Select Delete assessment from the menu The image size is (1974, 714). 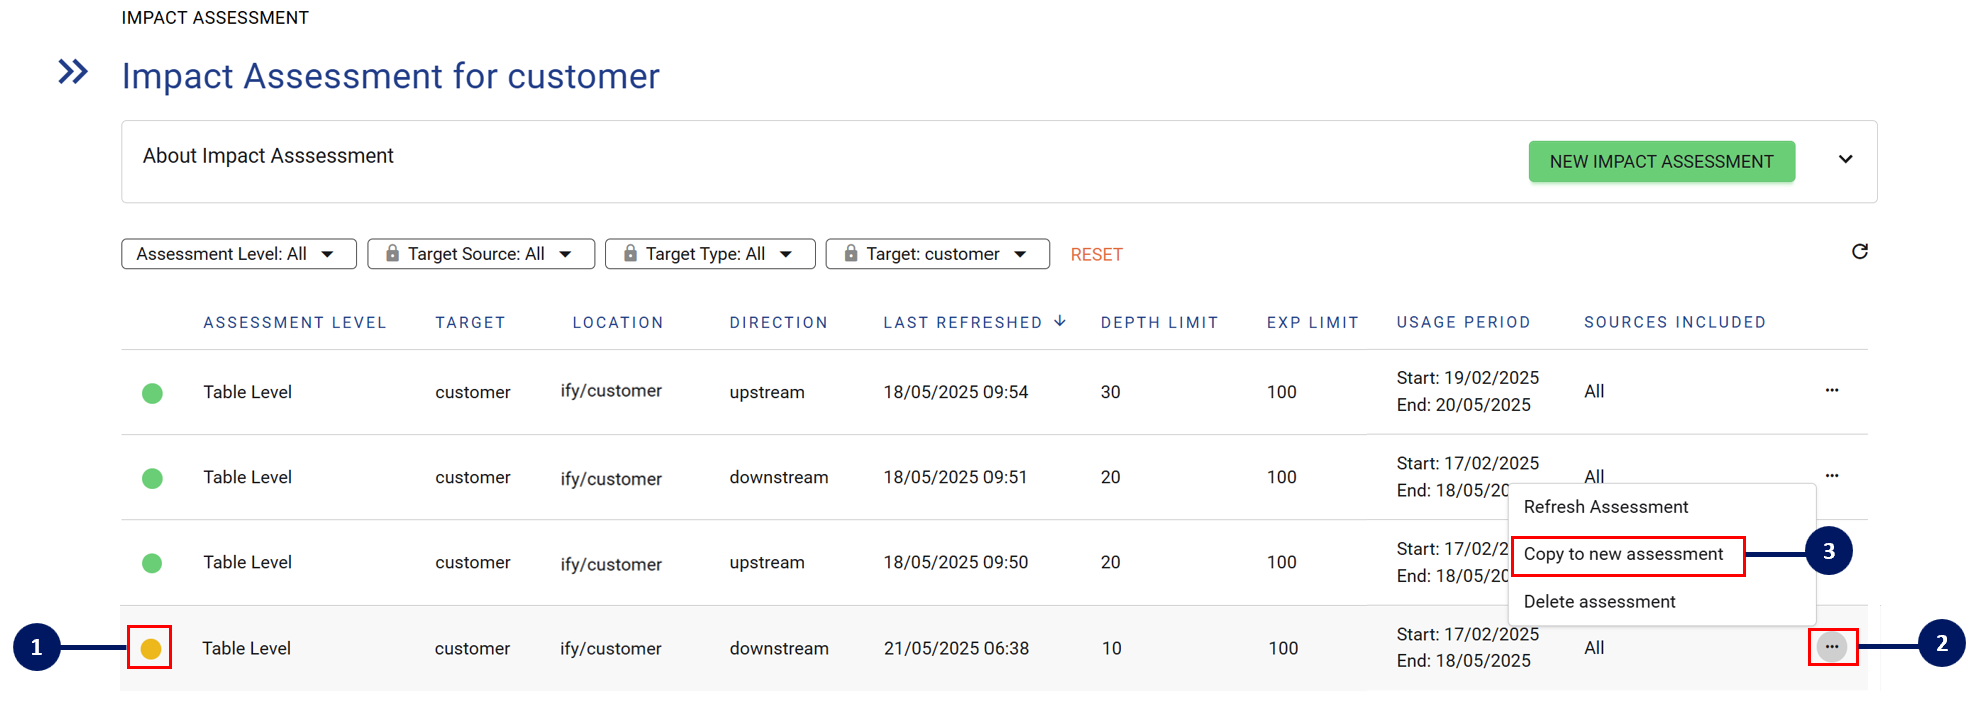pos(1599,602)
